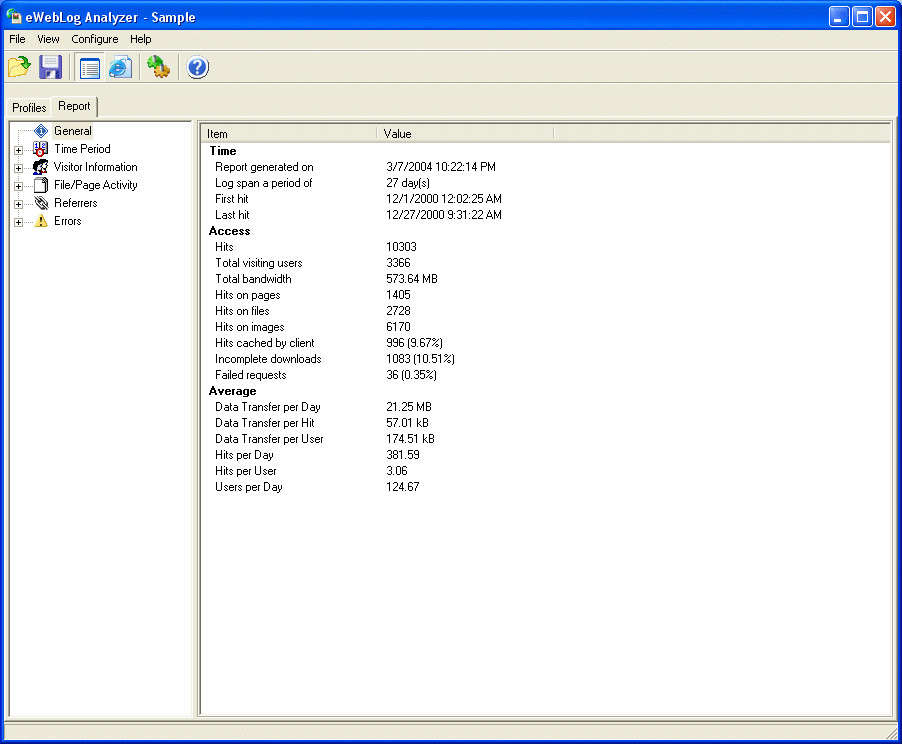Select the Errors tree item
Viewport: 902px width, 744px height.
coord(67,221)
